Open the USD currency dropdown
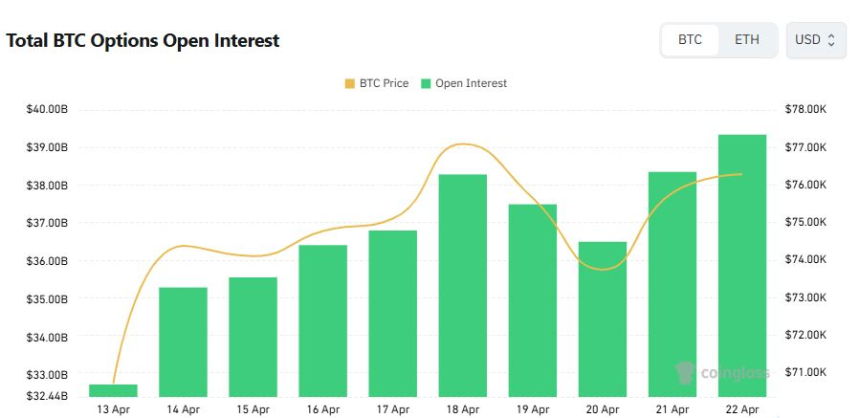The image size is (860, 418). click(x=815, y=40)
